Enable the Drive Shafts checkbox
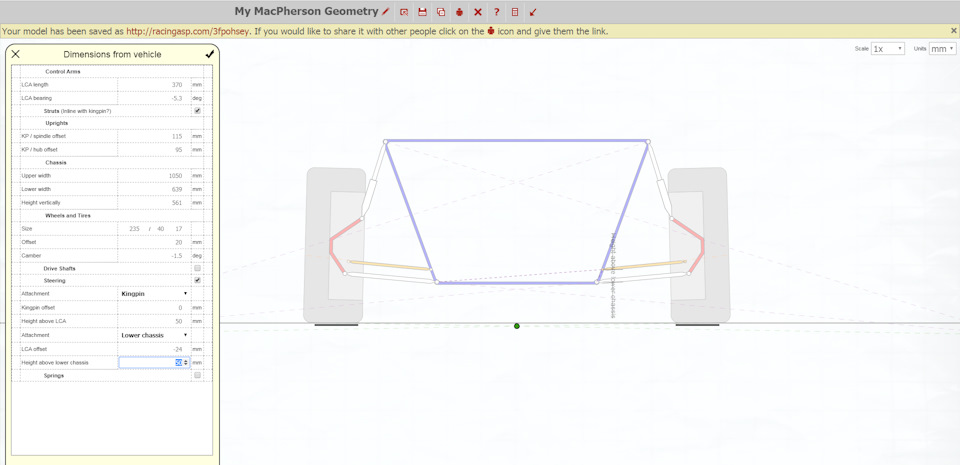960x465 pixels. pos(197,269)
